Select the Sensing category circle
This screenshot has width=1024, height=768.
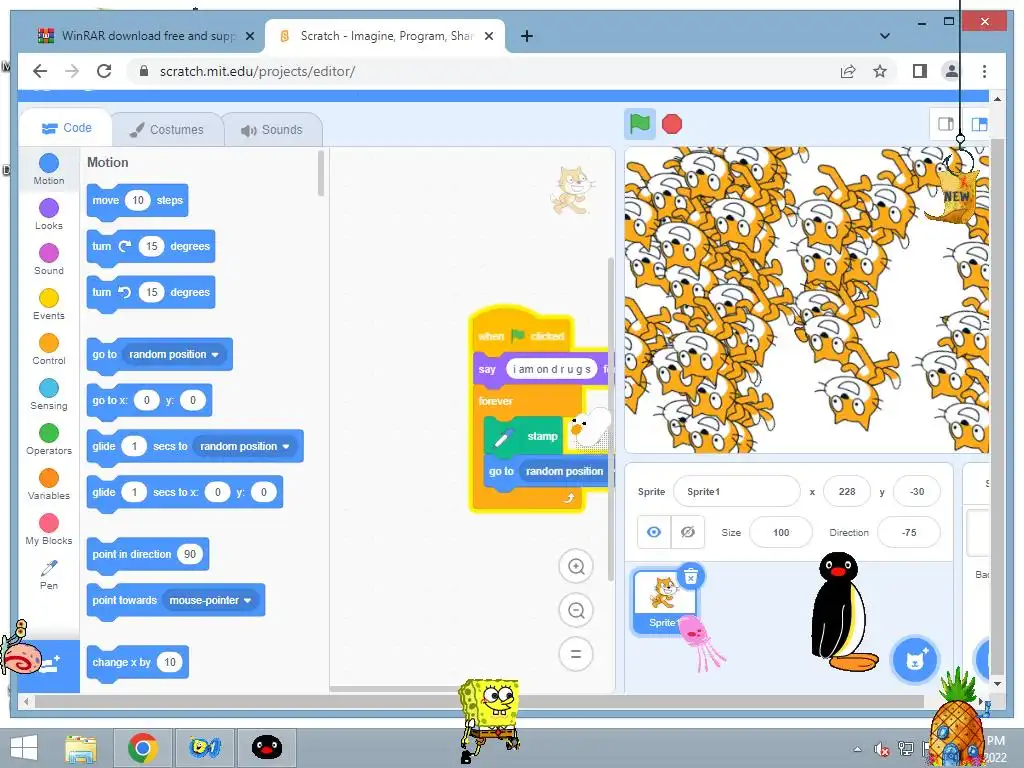point(49,388)
